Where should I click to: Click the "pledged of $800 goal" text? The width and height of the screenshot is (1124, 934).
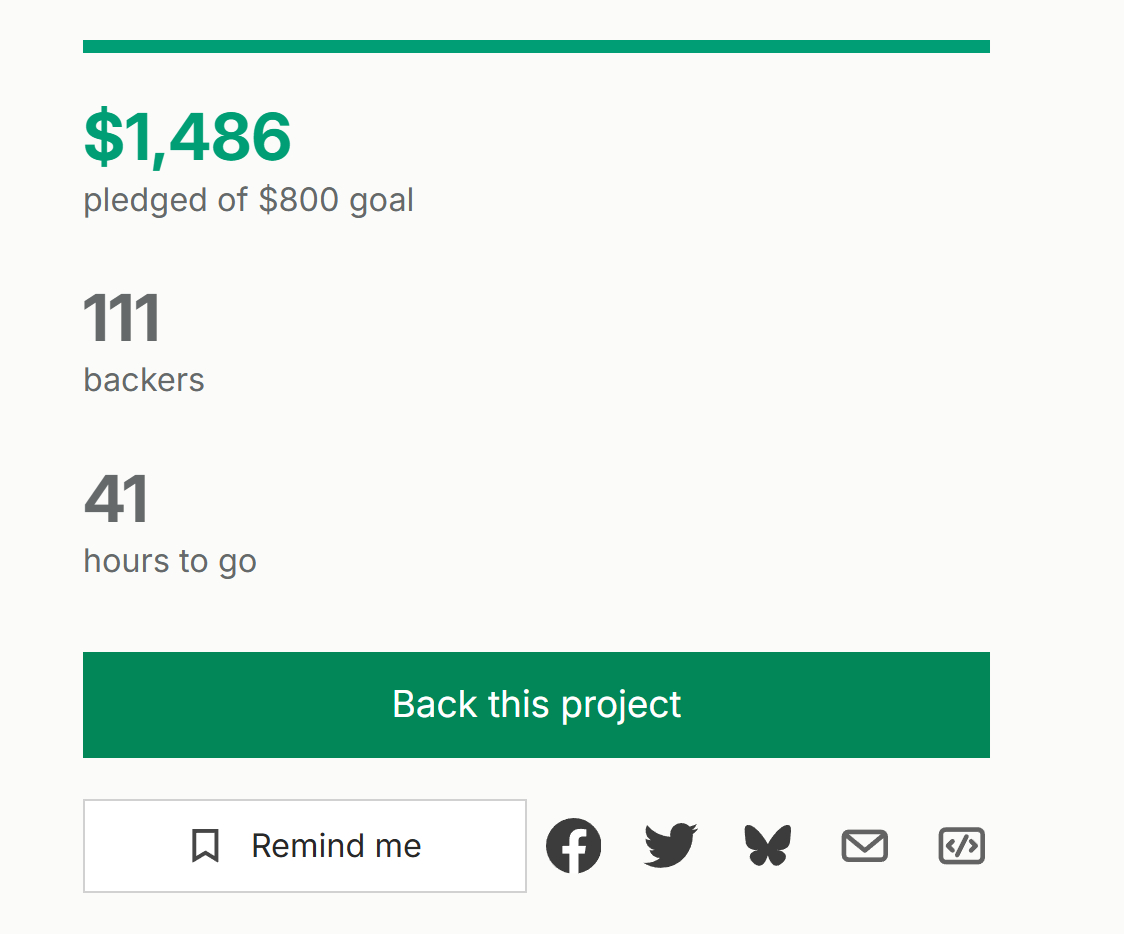pyautogui.click(x=248, y=200)
